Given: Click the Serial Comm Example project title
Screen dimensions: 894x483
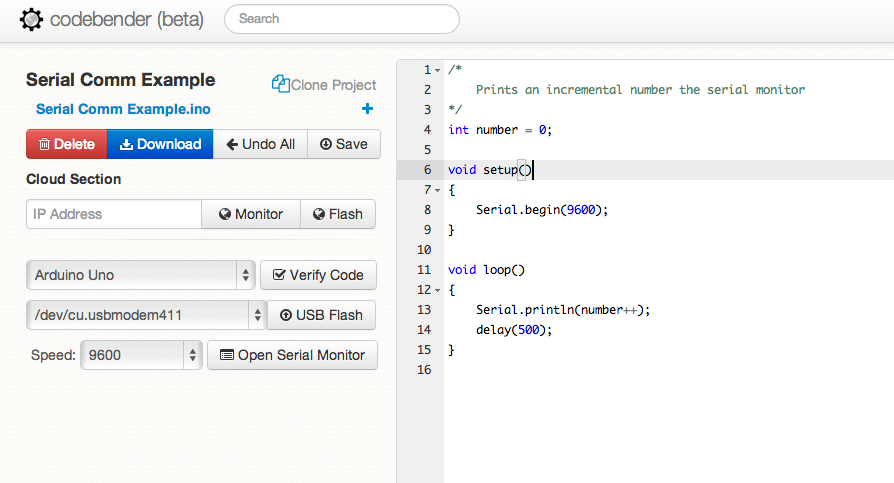Looking at the screenshot, I should pos(120,80).
